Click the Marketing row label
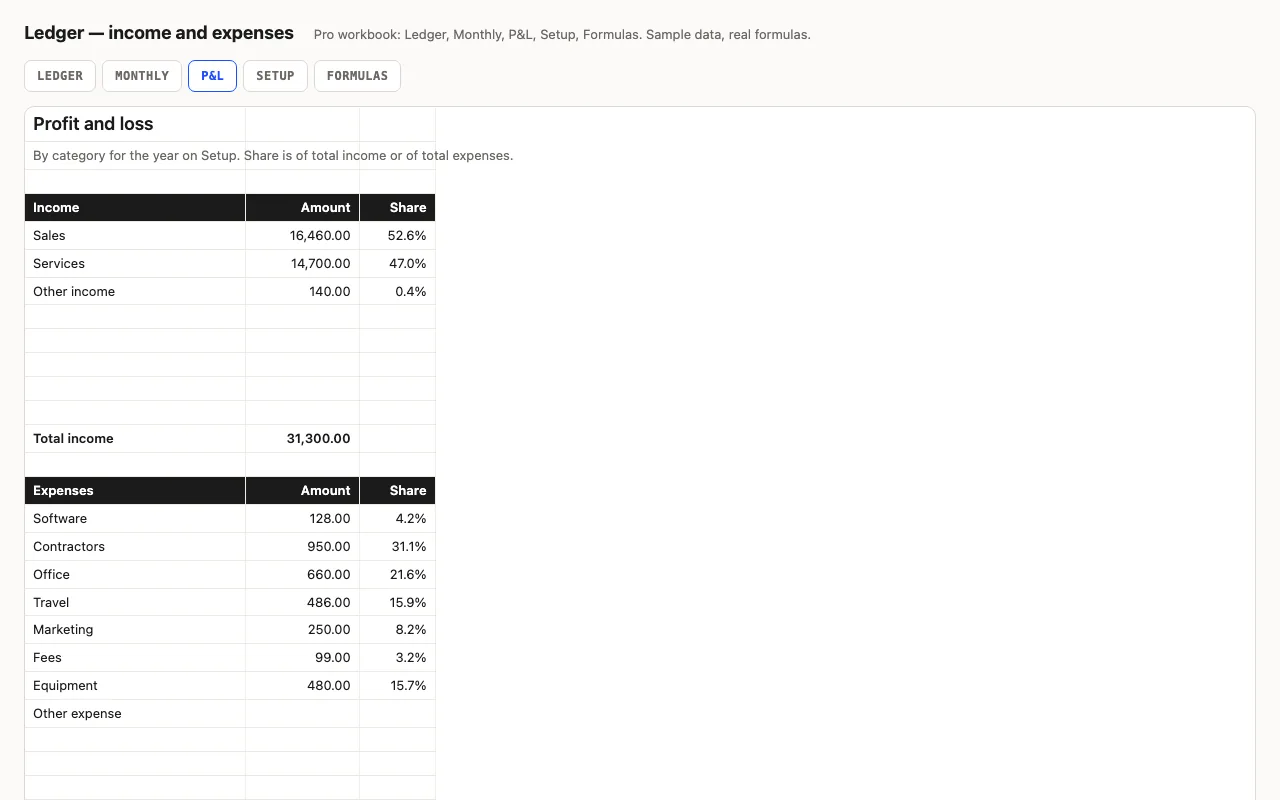 135,630
